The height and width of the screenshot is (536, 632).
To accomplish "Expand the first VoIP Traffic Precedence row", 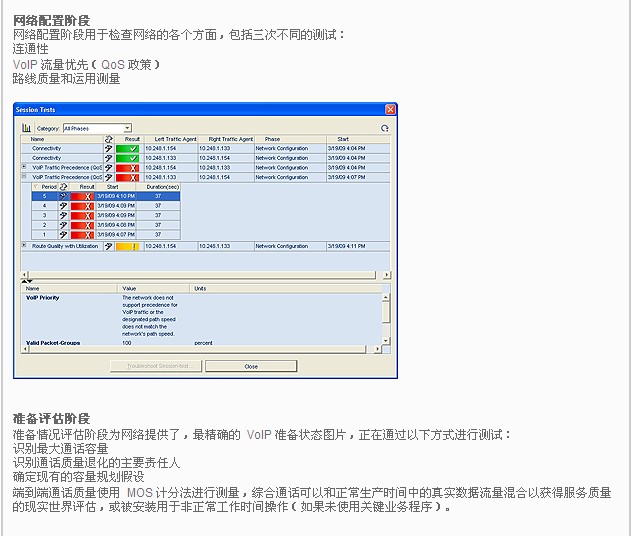I will tap(24, 167).
